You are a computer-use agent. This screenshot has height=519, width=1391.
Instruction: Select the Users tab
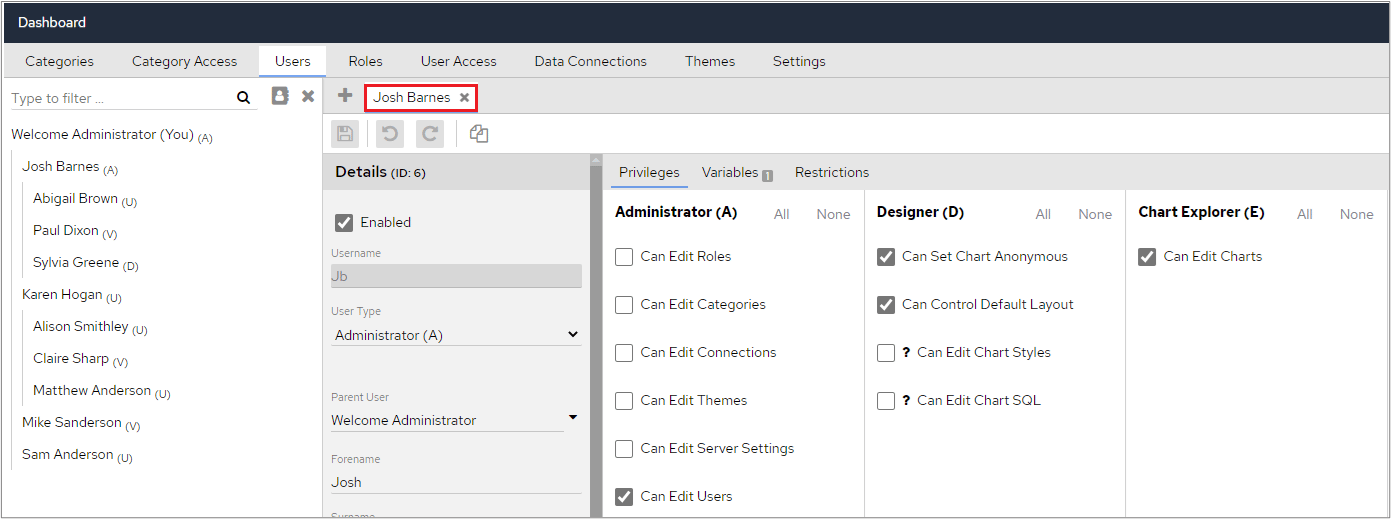(292, 61)
